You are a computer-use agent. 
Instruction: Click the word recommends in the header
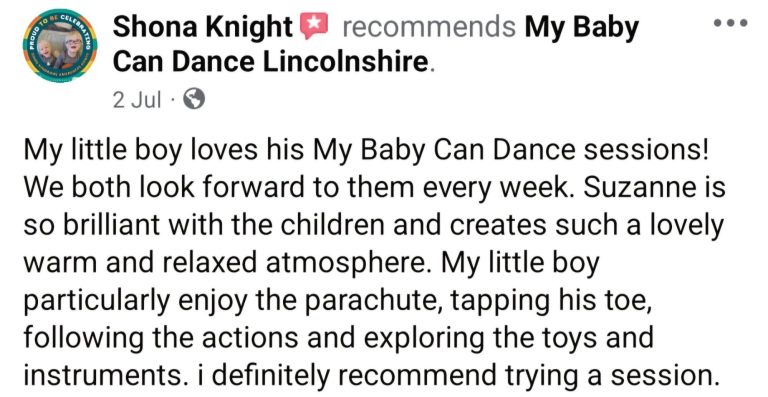[429, 26]
